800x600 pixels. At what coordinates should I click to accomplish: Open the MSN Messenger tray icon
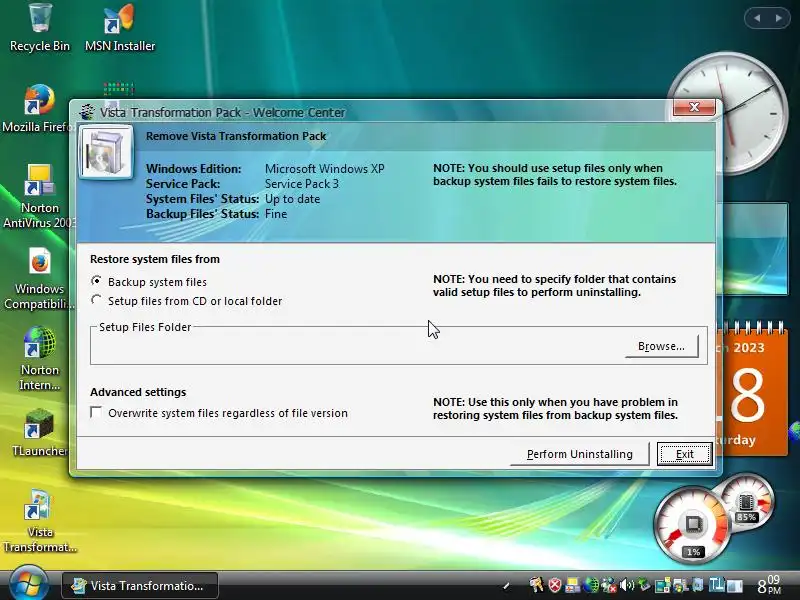(x=608, y=585)
